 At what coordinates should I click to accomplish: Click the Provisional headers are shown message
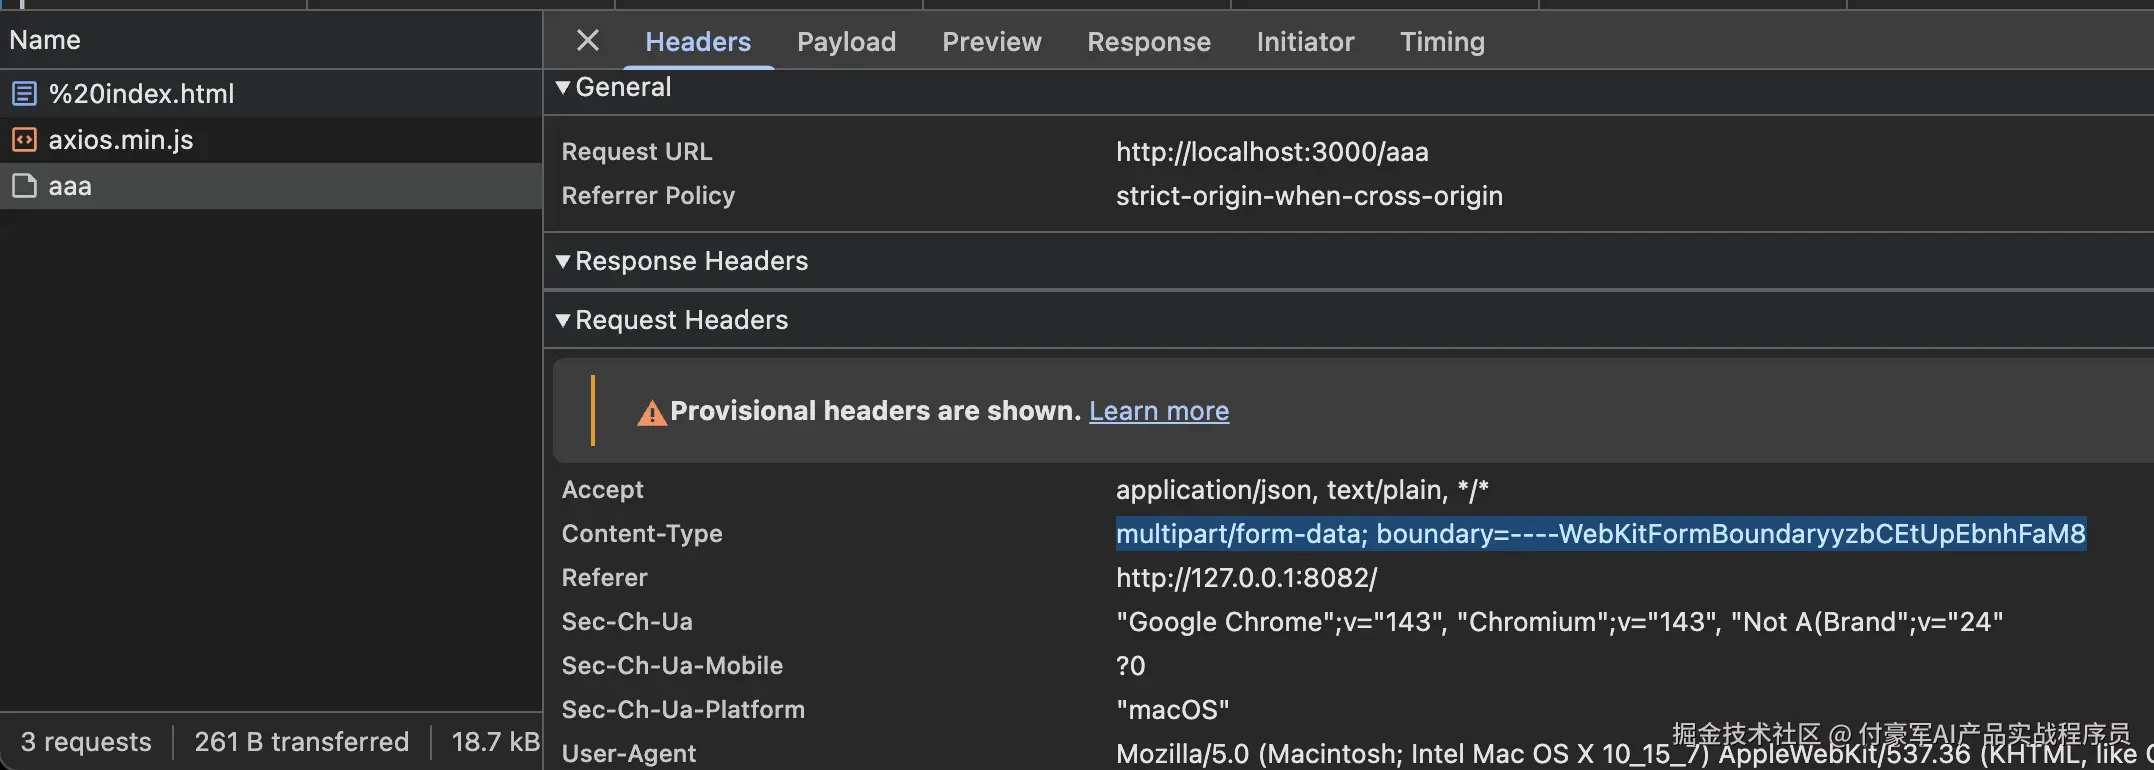876,411
